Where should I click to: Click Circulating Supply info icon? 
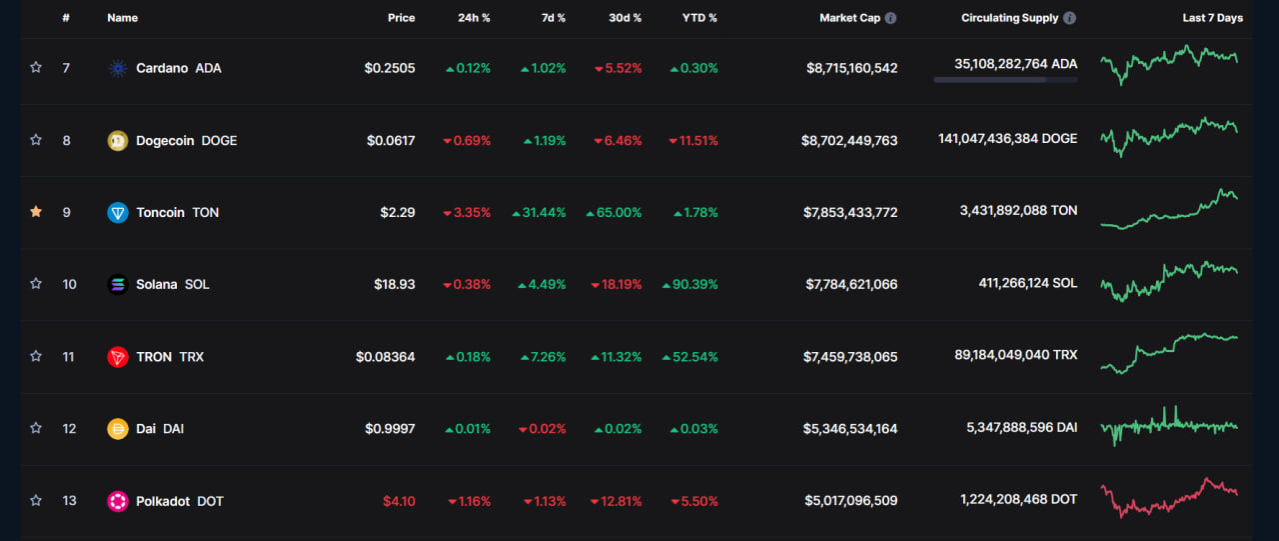[1070, 18]
